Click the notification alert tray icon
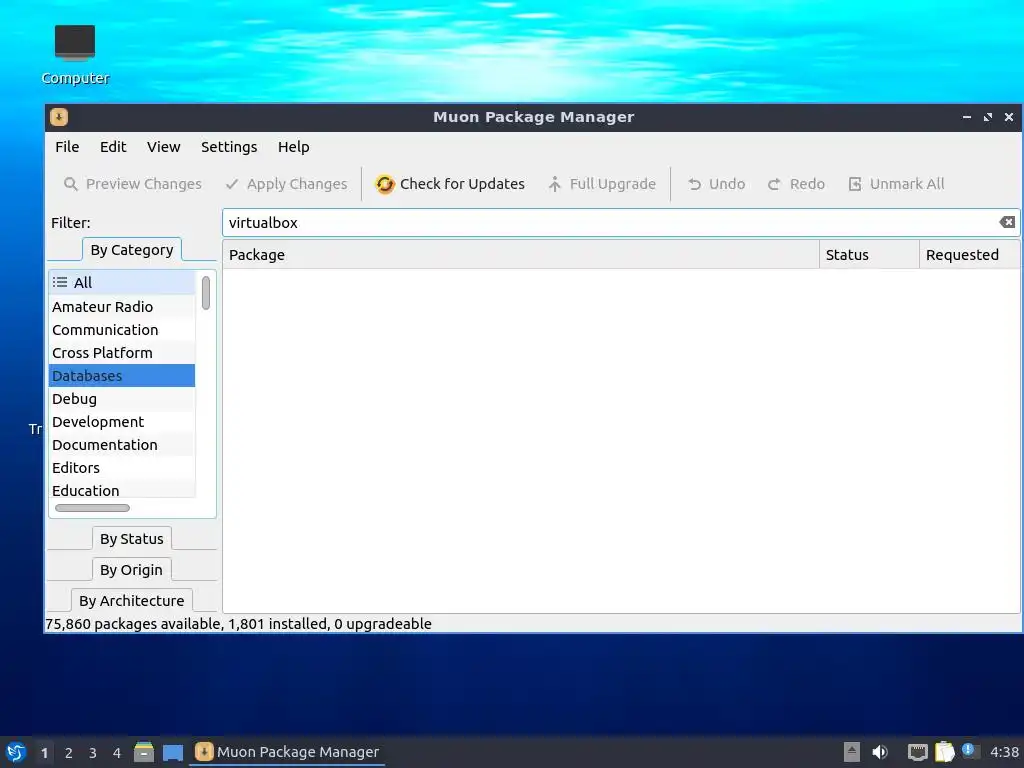The height and width of the screenshot is (768, 1024). tap(970, 751)
